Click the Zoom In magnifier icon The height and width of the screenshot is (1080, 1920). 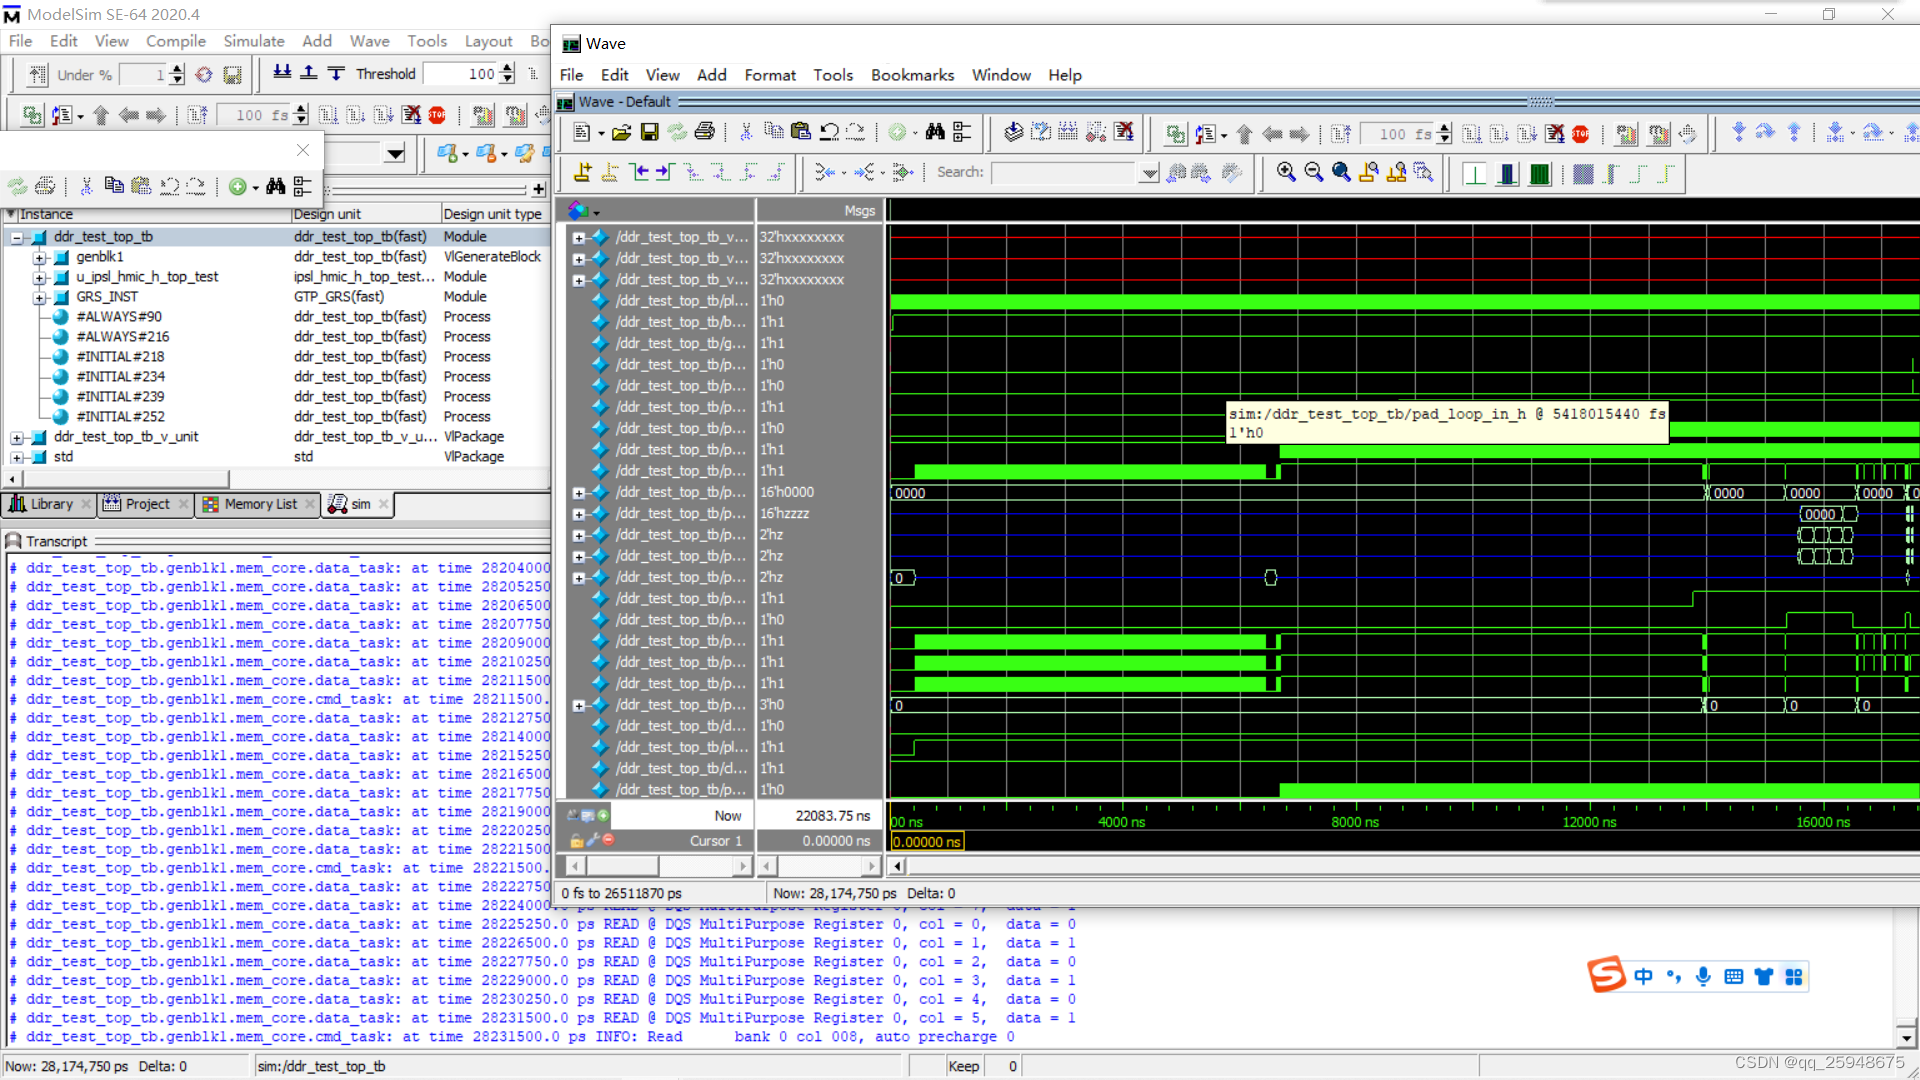[1286, 172]
